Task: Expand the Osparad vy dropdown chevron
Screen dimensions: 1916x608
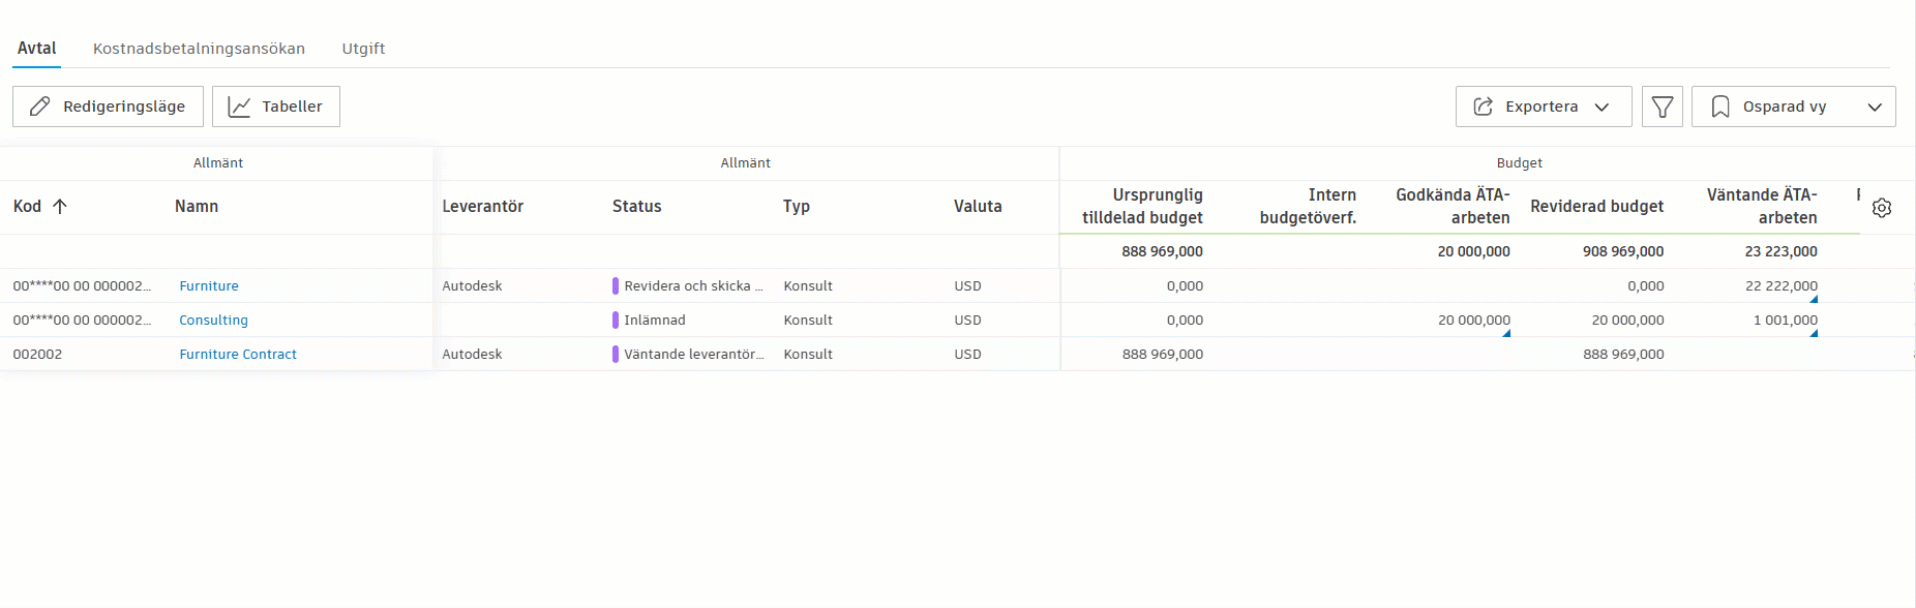Action: [1874, 107]
